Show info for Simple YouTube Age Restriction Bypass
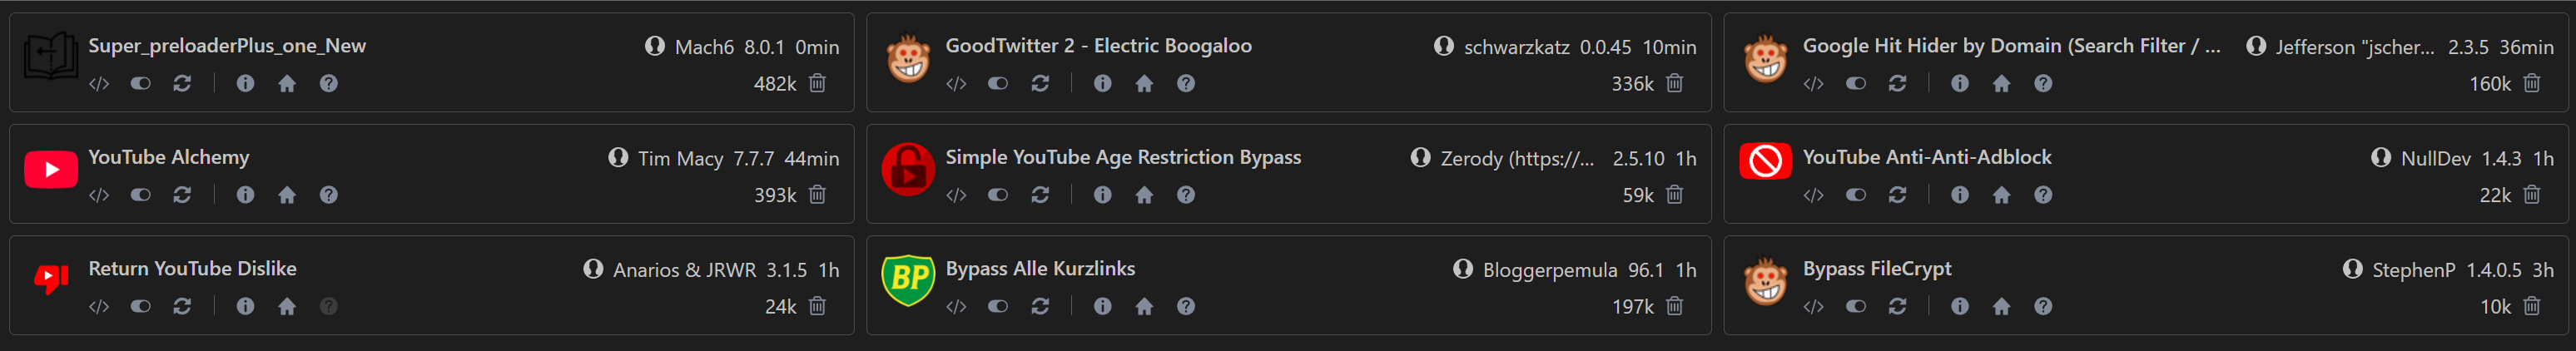 point(1102,195)
